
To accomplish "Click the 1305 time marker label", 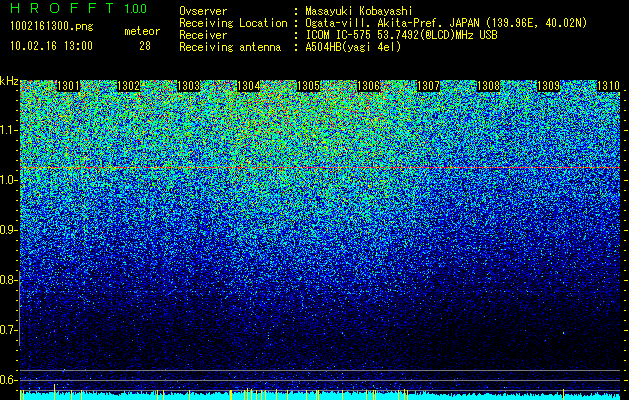I will pyautogui.click(x=308, y=86).
